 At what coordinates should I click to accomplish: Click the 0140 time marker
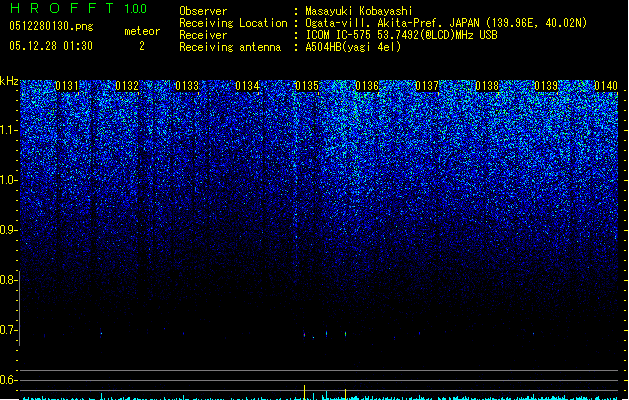pos(606,86)
